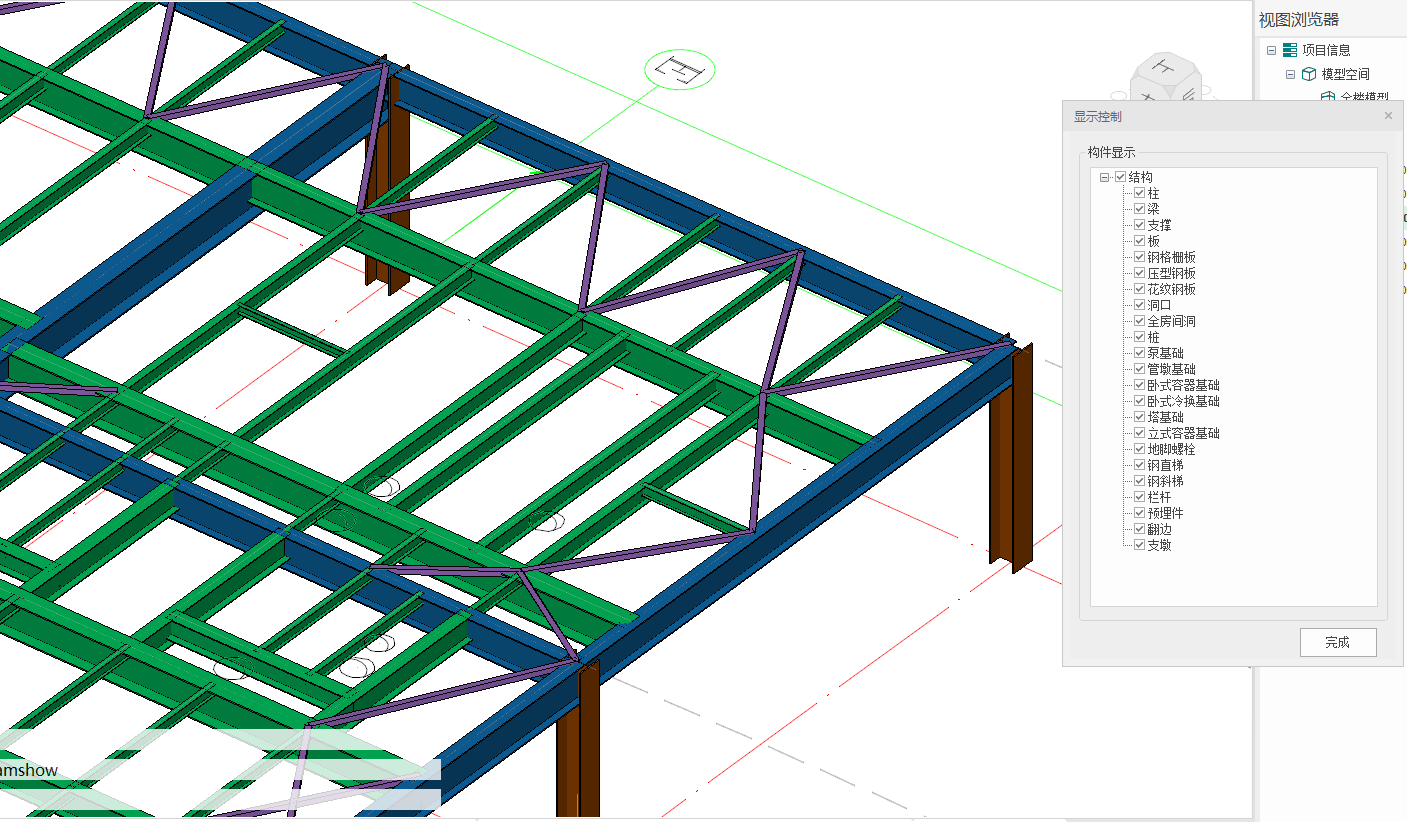Image resolution: width=1407 pixels, height=822 pixels.
Task: Click the 完成 button
Action: [x=1337, y=642]
